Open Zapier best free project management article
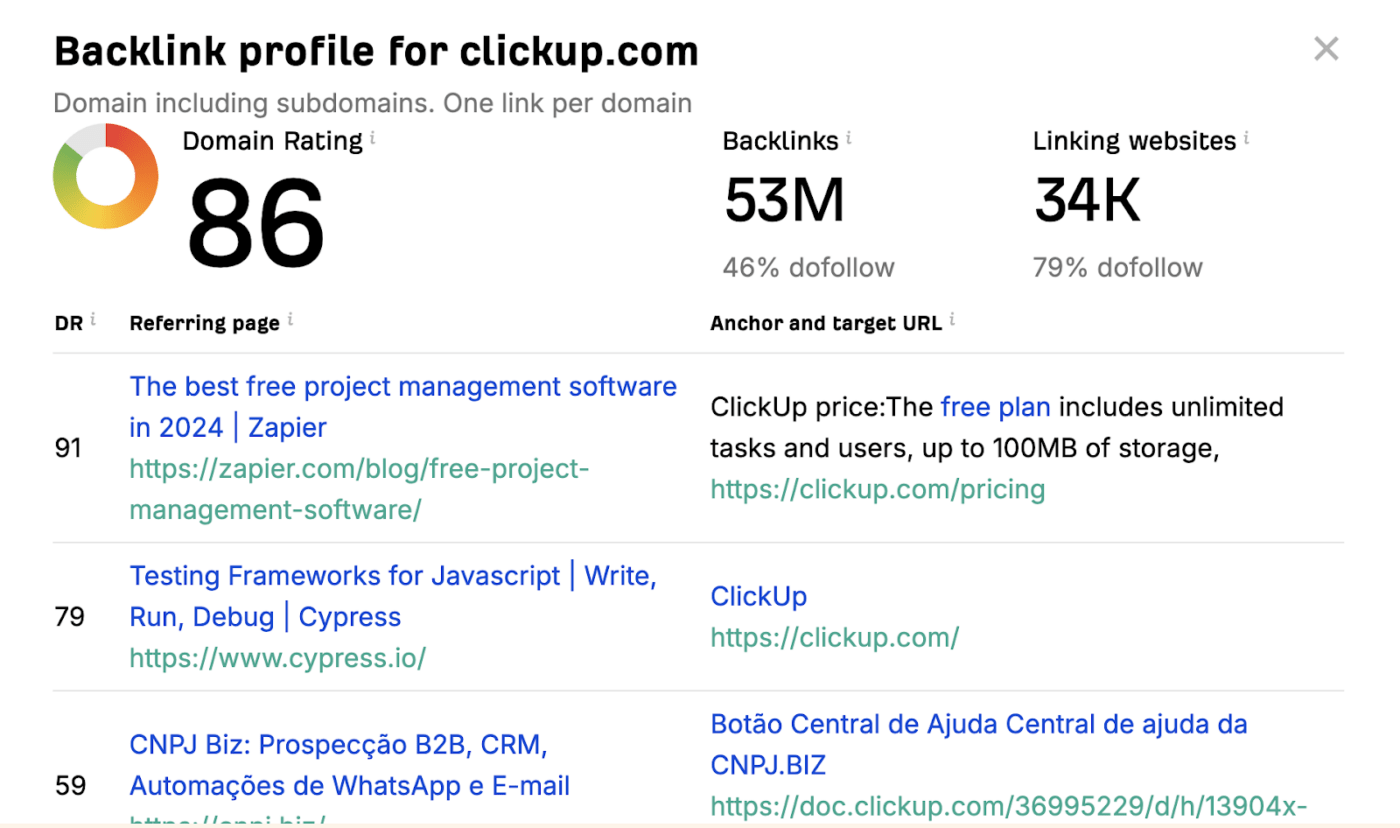This screenshot has height=828, width=1400. point(402,407)
